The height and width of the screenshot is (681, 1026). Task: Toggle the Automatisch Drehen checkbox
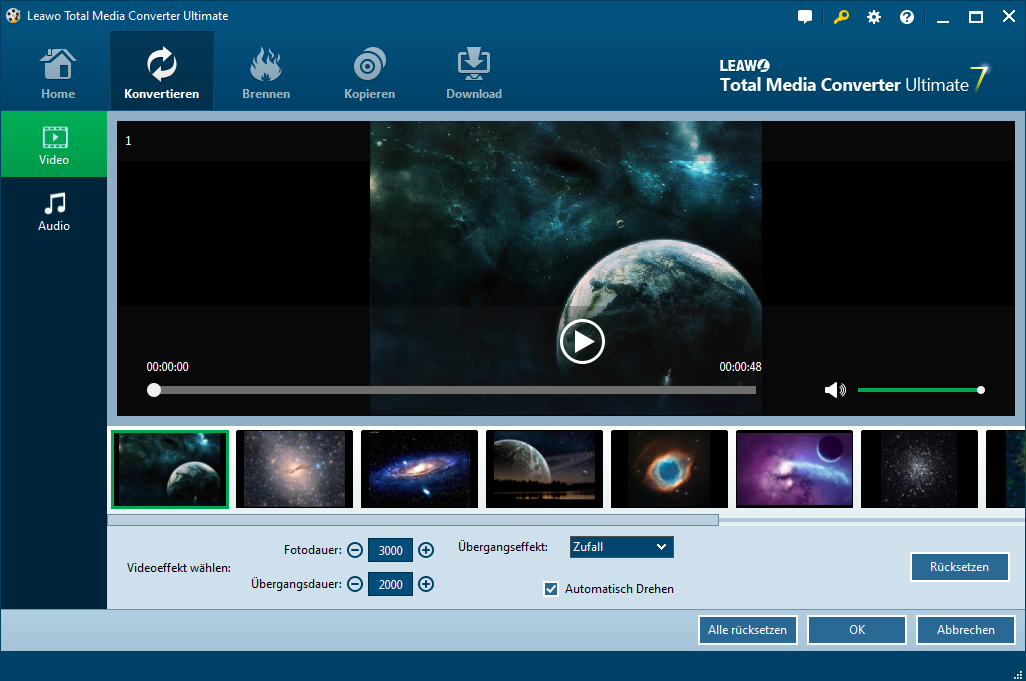[551, 589]
